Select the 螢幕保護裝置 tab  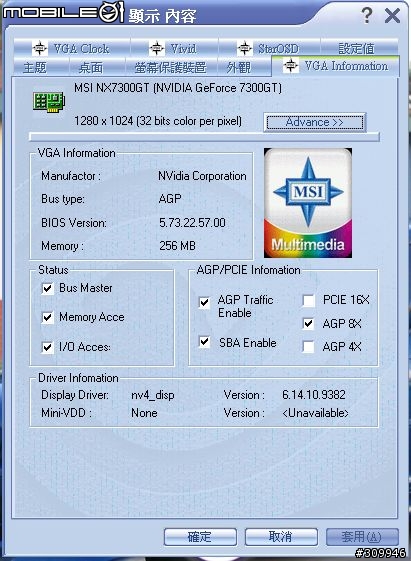click(x=171, y=67)
